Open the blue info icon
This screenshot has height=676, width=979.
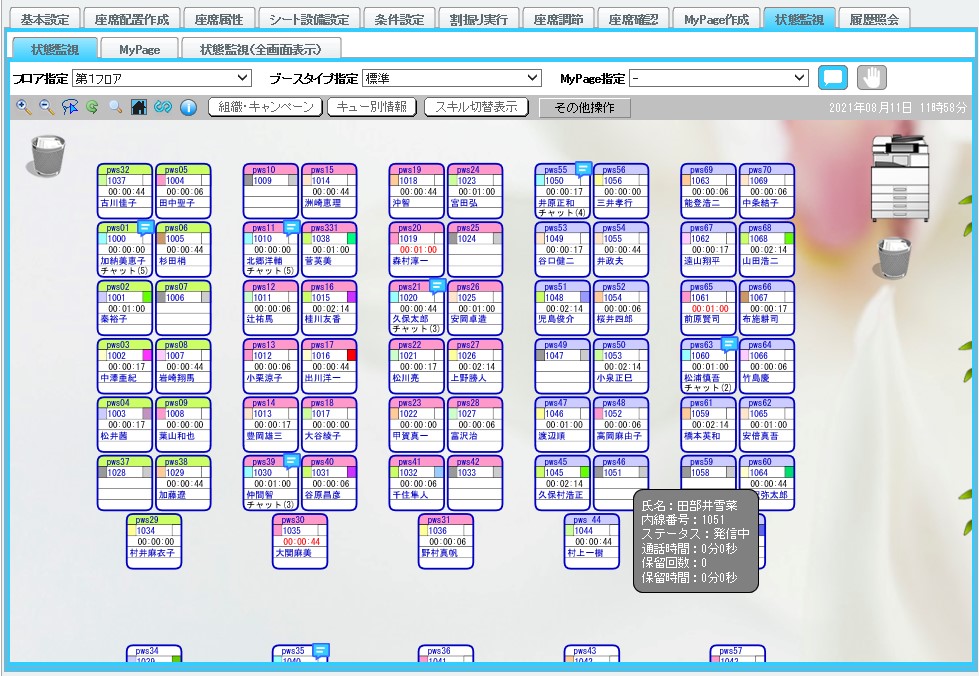[x=187, y=107]
